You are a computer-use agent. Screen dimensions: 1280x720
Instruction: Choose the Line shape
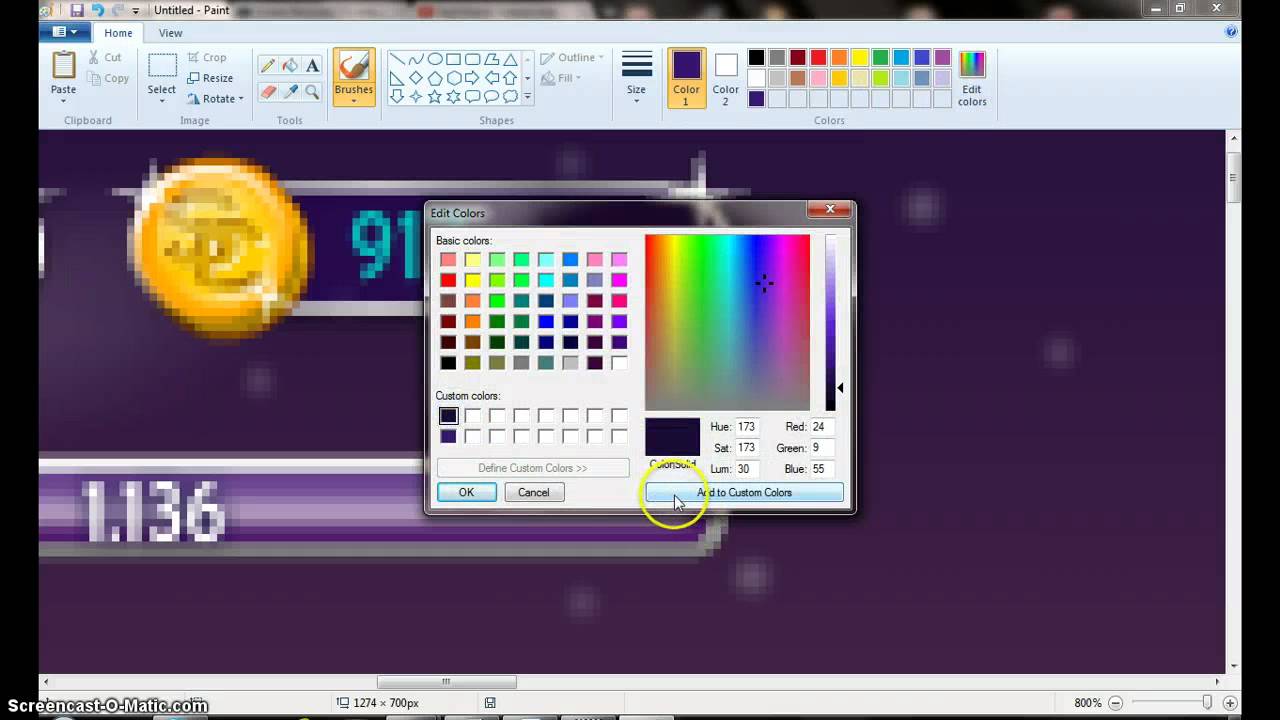tap(397, 59)
